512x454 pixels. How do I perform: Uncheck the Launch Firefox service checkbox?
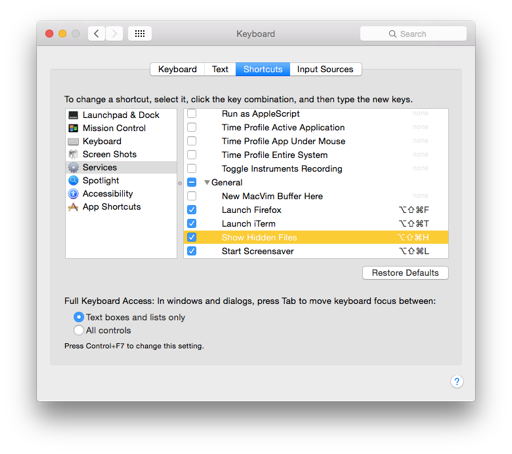pos(192,210)
